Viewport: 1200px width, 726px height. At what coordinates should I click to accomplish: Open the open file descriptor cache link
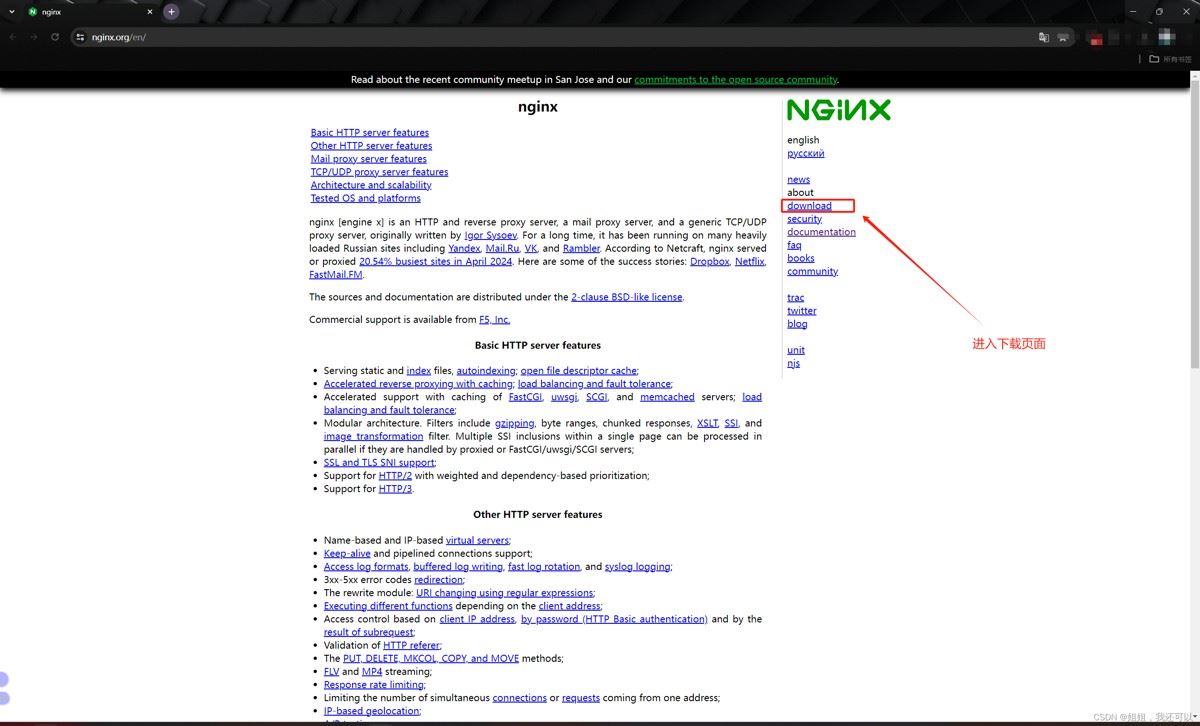click(578, 371)
